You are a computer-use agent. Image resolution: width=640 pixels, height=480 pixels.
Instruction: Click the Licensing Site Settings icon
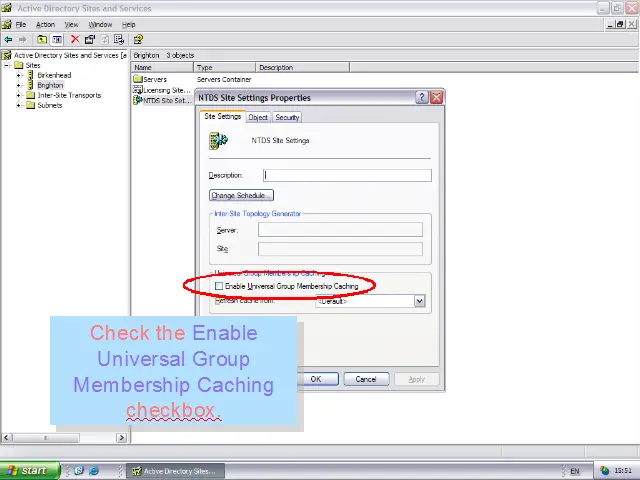[138, 90]
